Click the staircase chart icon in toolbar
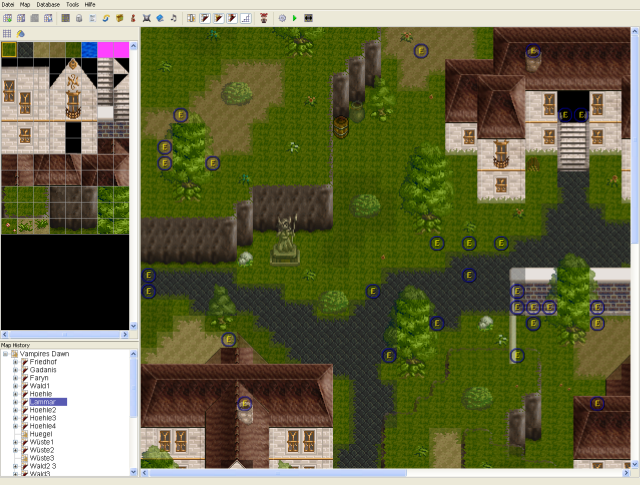Image resolution: width=640 pixels, height=485 pixels. click(245, 18)
